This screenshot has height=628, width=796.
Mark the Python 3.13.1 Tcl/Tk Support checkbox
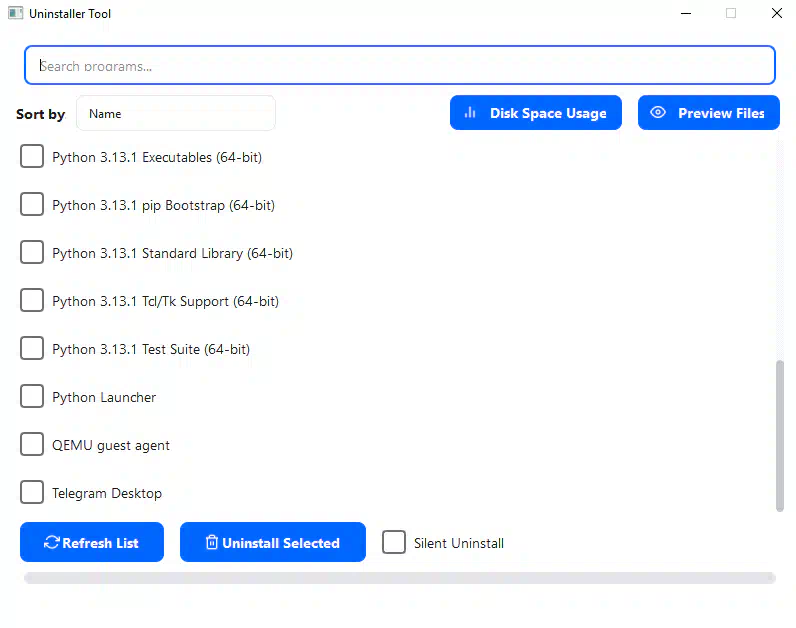click(32, 301)
